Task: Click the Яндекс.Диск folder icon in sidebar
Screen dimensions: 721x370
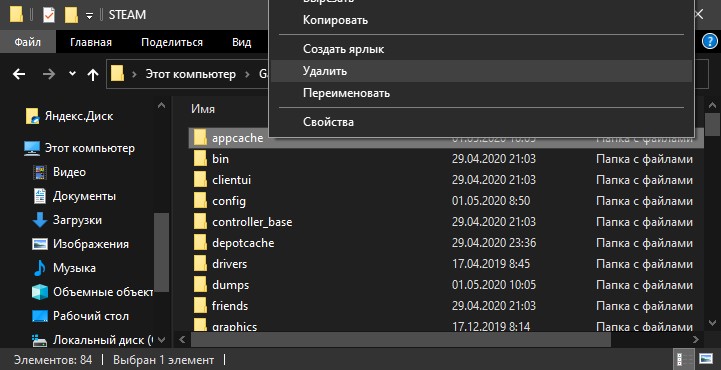Action: [x=32, y=116]
